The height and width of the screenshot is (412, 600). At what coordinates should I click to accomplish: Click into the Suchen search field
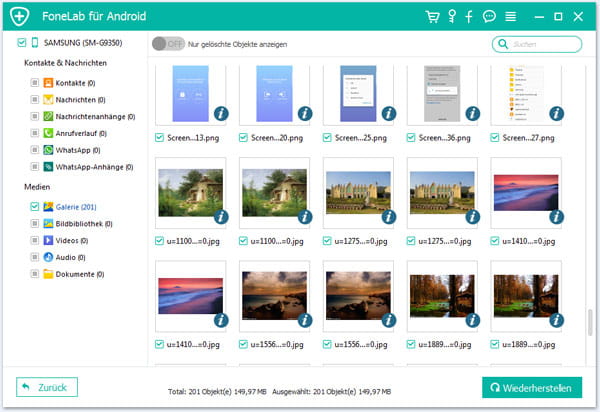pos(541,44)
